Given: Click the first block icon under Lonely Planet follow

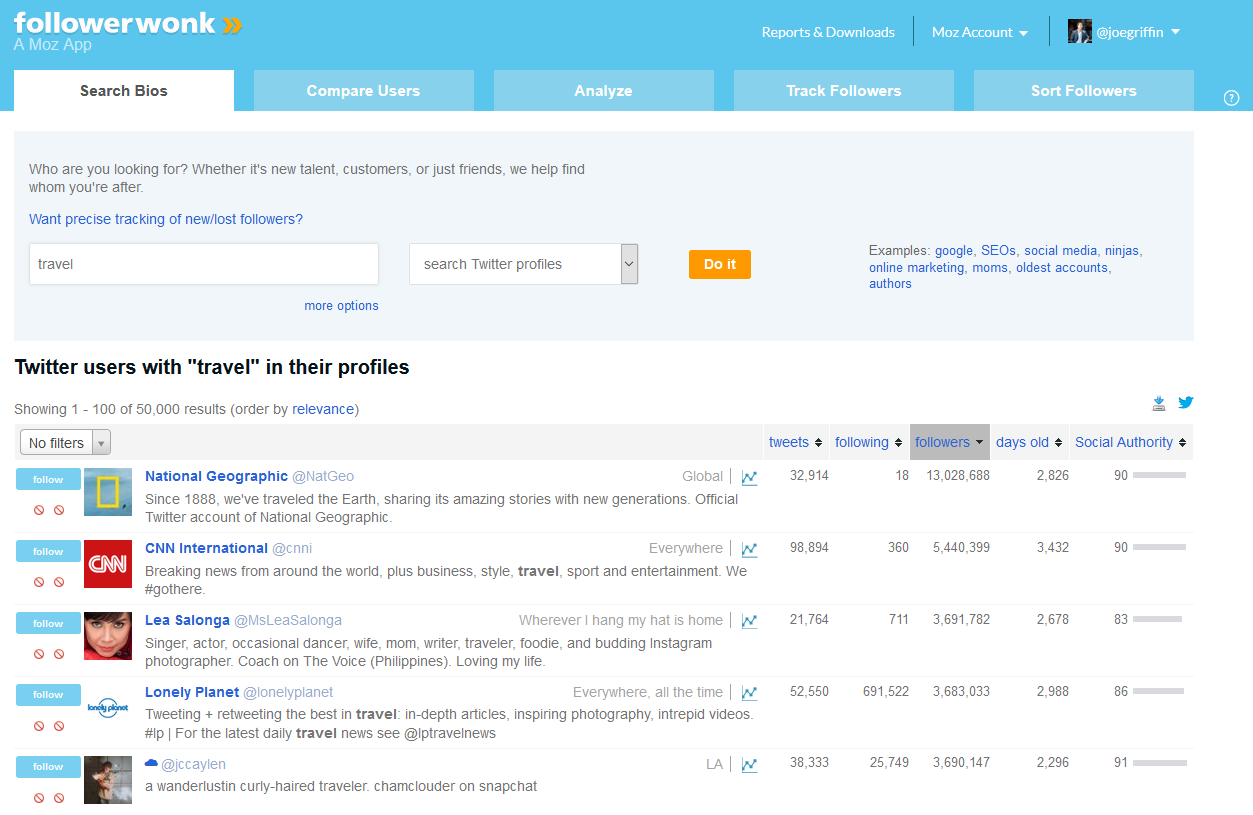Looking at the screenshot, I should pos(39,726).
